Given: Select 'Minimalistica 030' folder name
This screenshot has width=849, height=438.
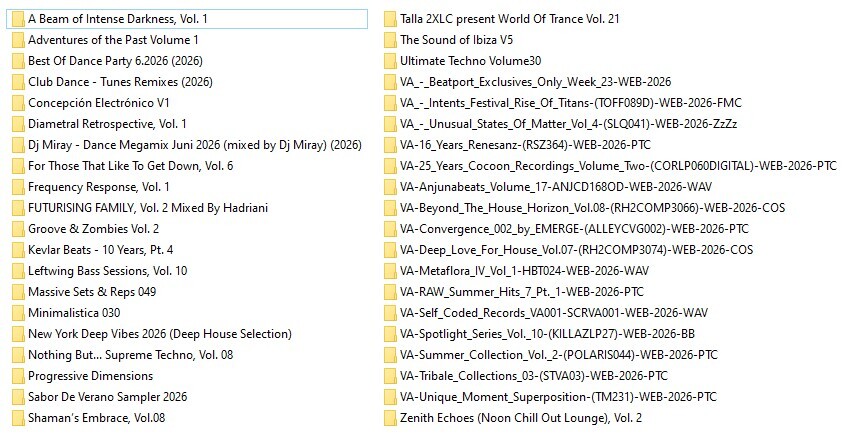Looking at the screenshot, I should (x=74, y=313).
